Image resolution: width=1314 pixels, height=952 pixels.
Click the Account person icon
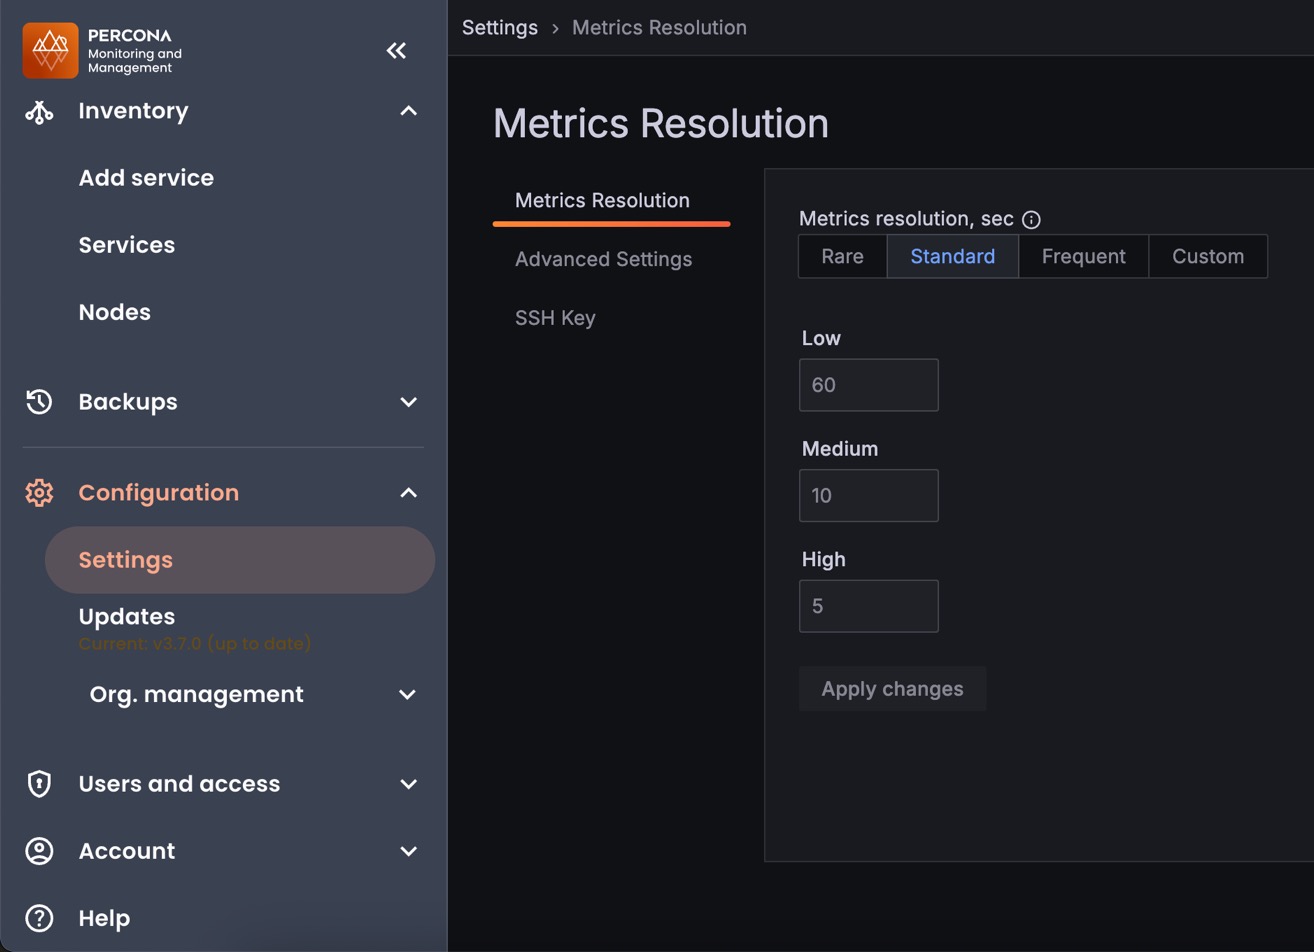[39, 851]
